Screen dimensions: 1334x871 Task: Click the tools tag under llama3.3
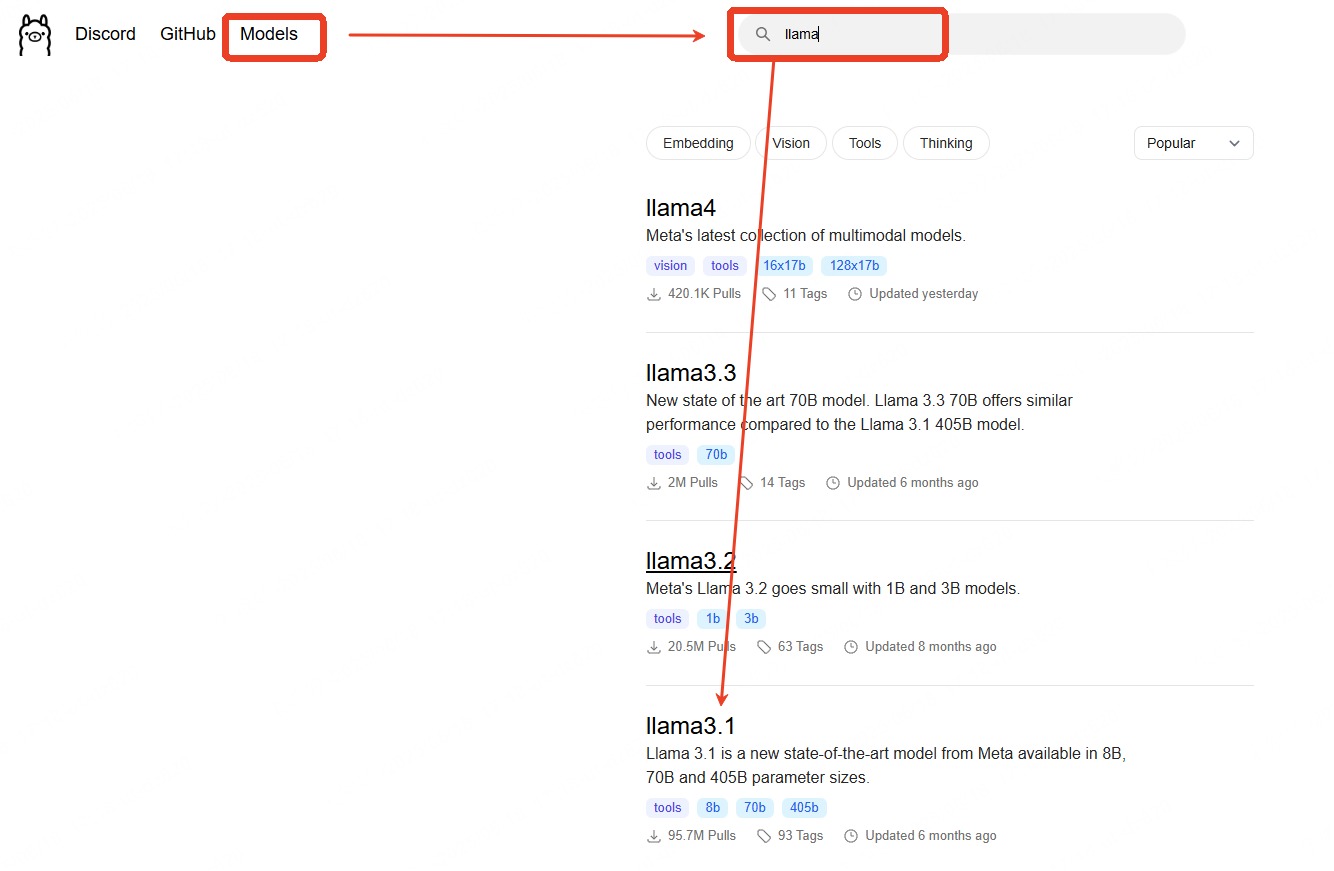(x=667, y=454)
